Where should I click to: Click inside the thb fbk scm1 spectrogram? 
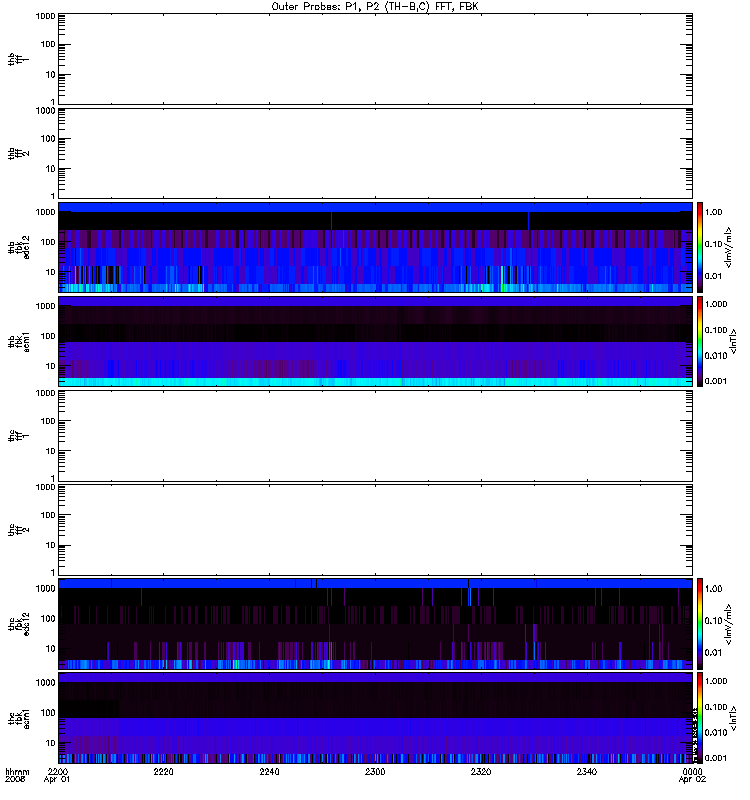coord(375,341)
